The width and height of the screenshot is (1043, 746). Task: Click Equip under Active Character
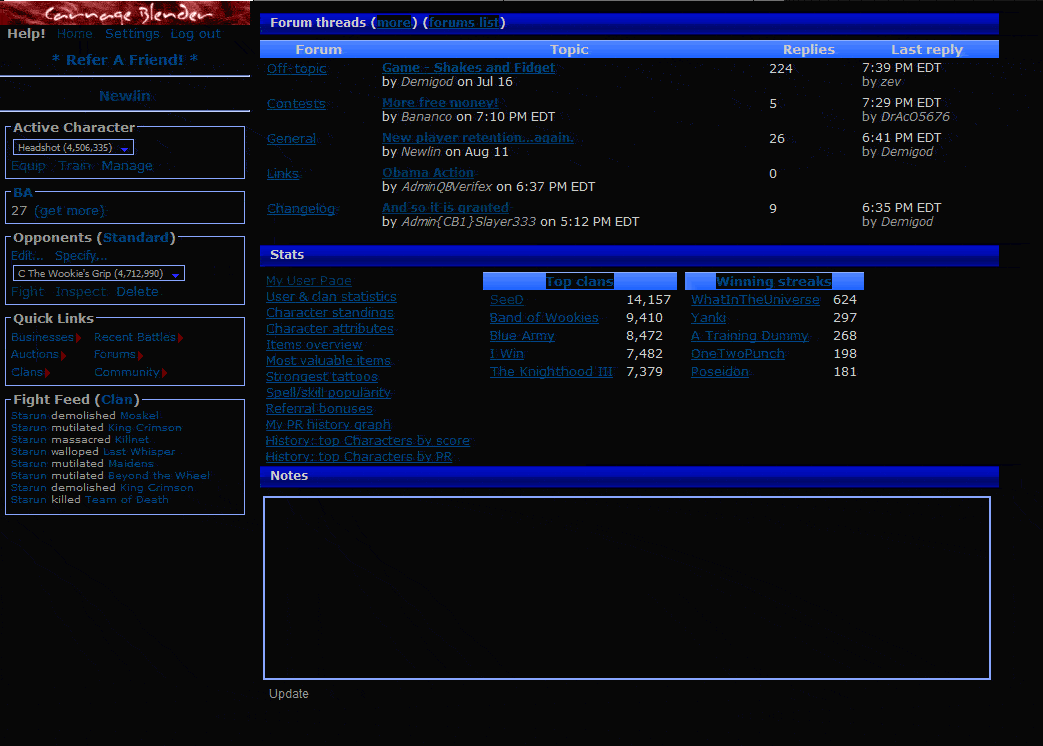(29, 166)
